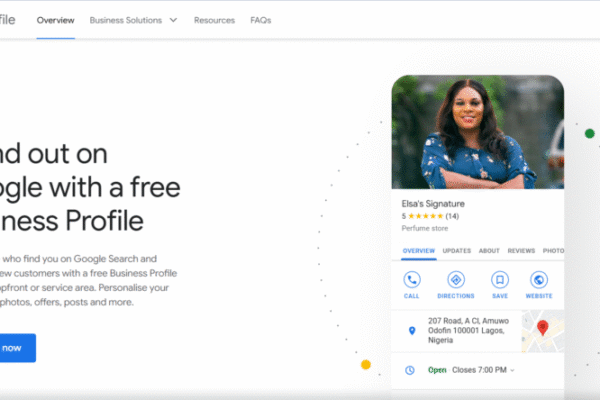Click the Elsa's Signature business name
This screenshot has width=600, height=400.
(x=433, y=204)
